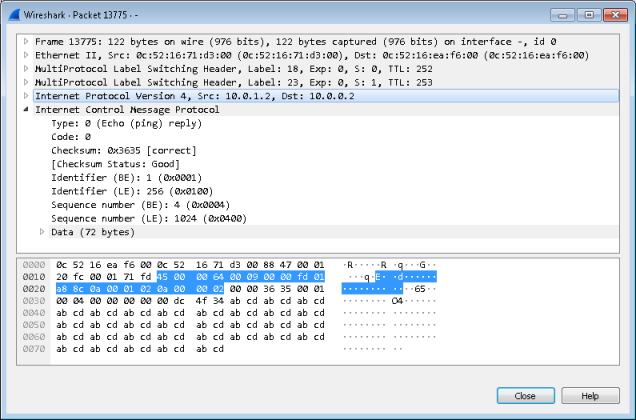Viewport: 636px width, 420px height.
Task: Open Help for packet dialog
Action: (x=590, y=396)
